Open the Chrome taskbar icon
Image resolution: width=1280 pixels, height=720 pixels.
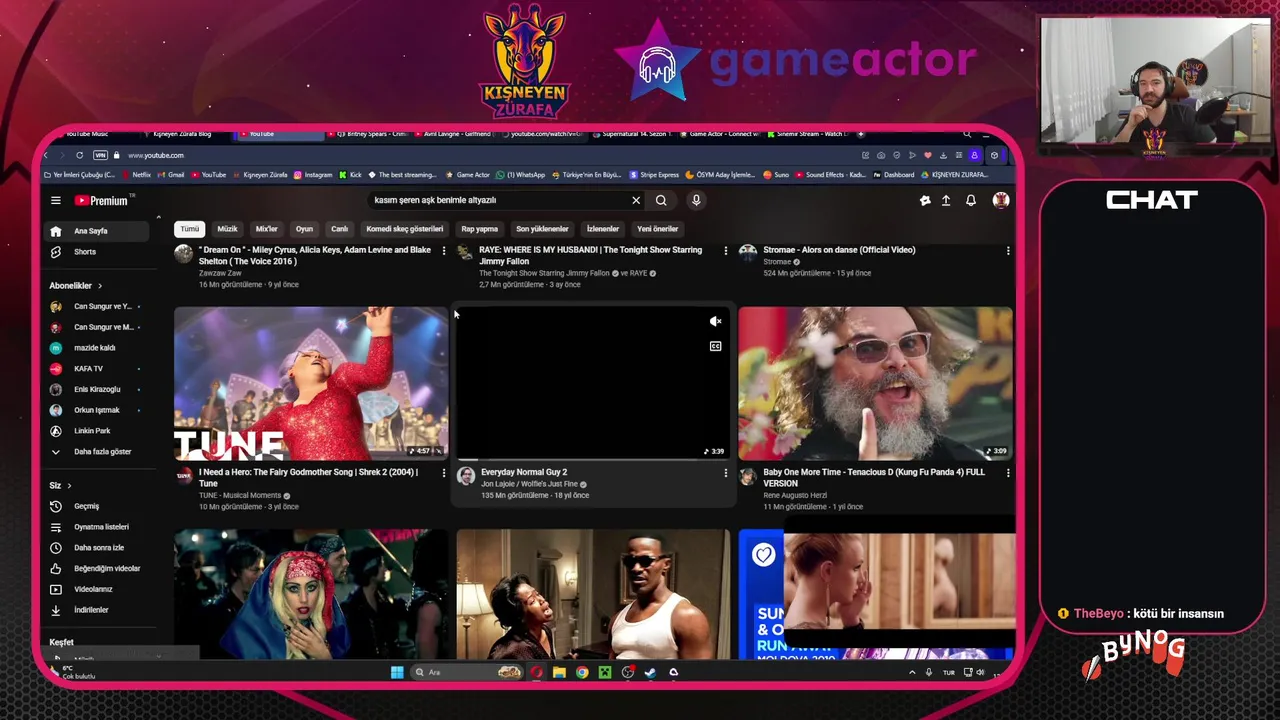click(582, 672)
